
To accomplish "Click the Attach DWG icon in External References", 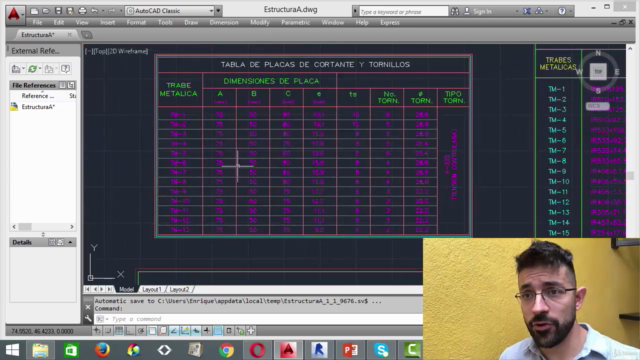I will 16,69.
